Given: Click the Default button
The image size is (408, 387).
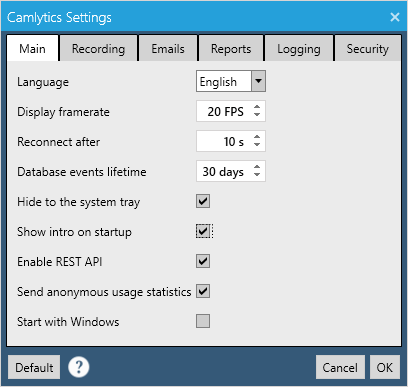Looking at the screenshot, I should click(x=34, y=367).
